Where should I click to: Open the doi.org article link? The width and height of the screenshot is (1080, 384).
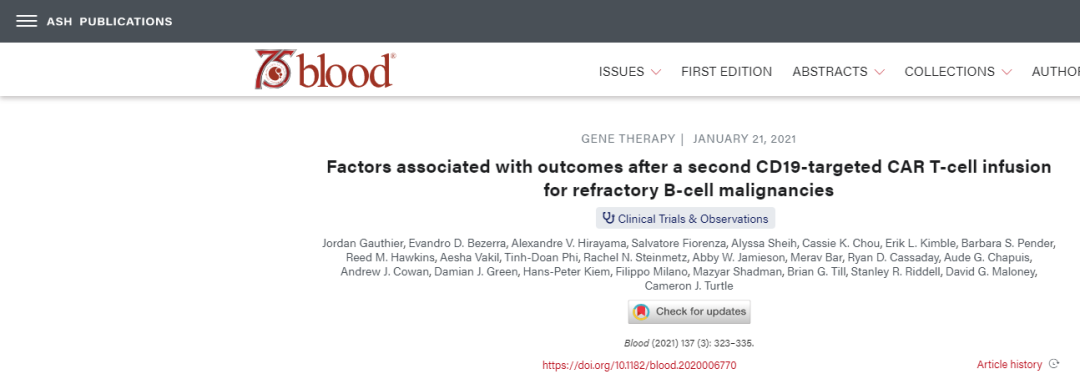pos(639,365)
